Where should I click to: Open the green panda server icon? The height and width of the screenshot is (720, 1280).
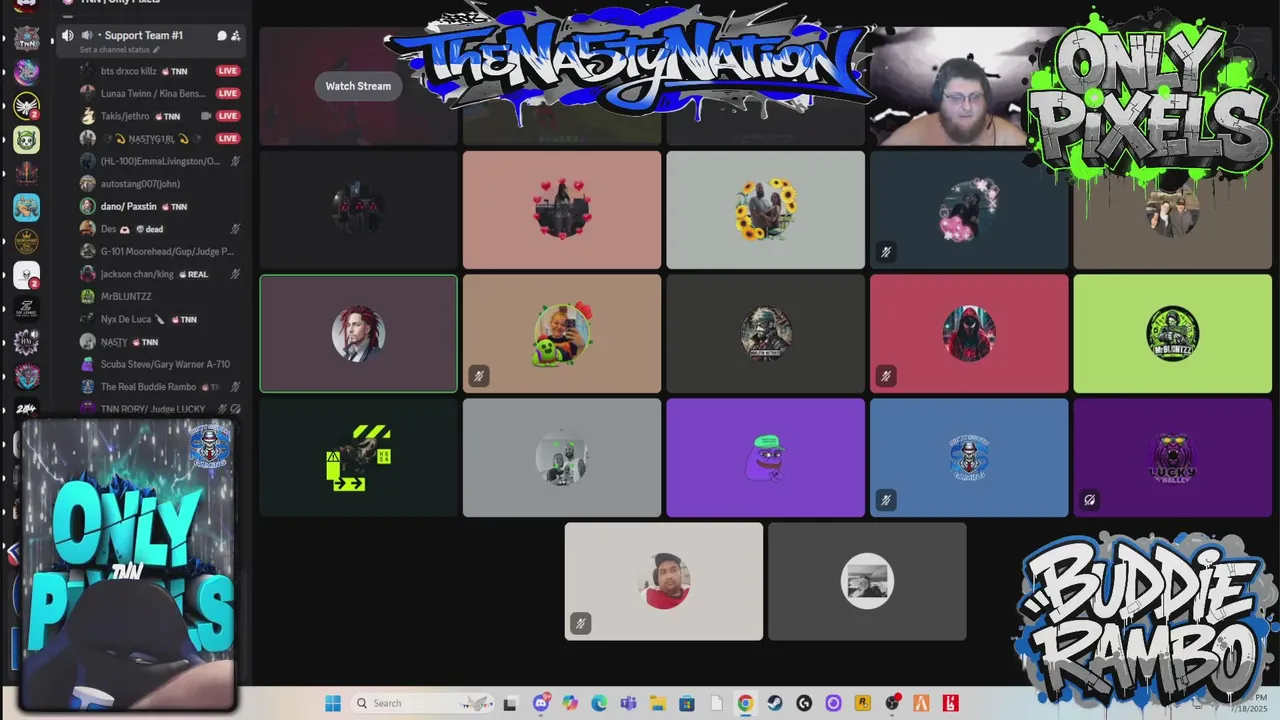[x=26, y=140]
